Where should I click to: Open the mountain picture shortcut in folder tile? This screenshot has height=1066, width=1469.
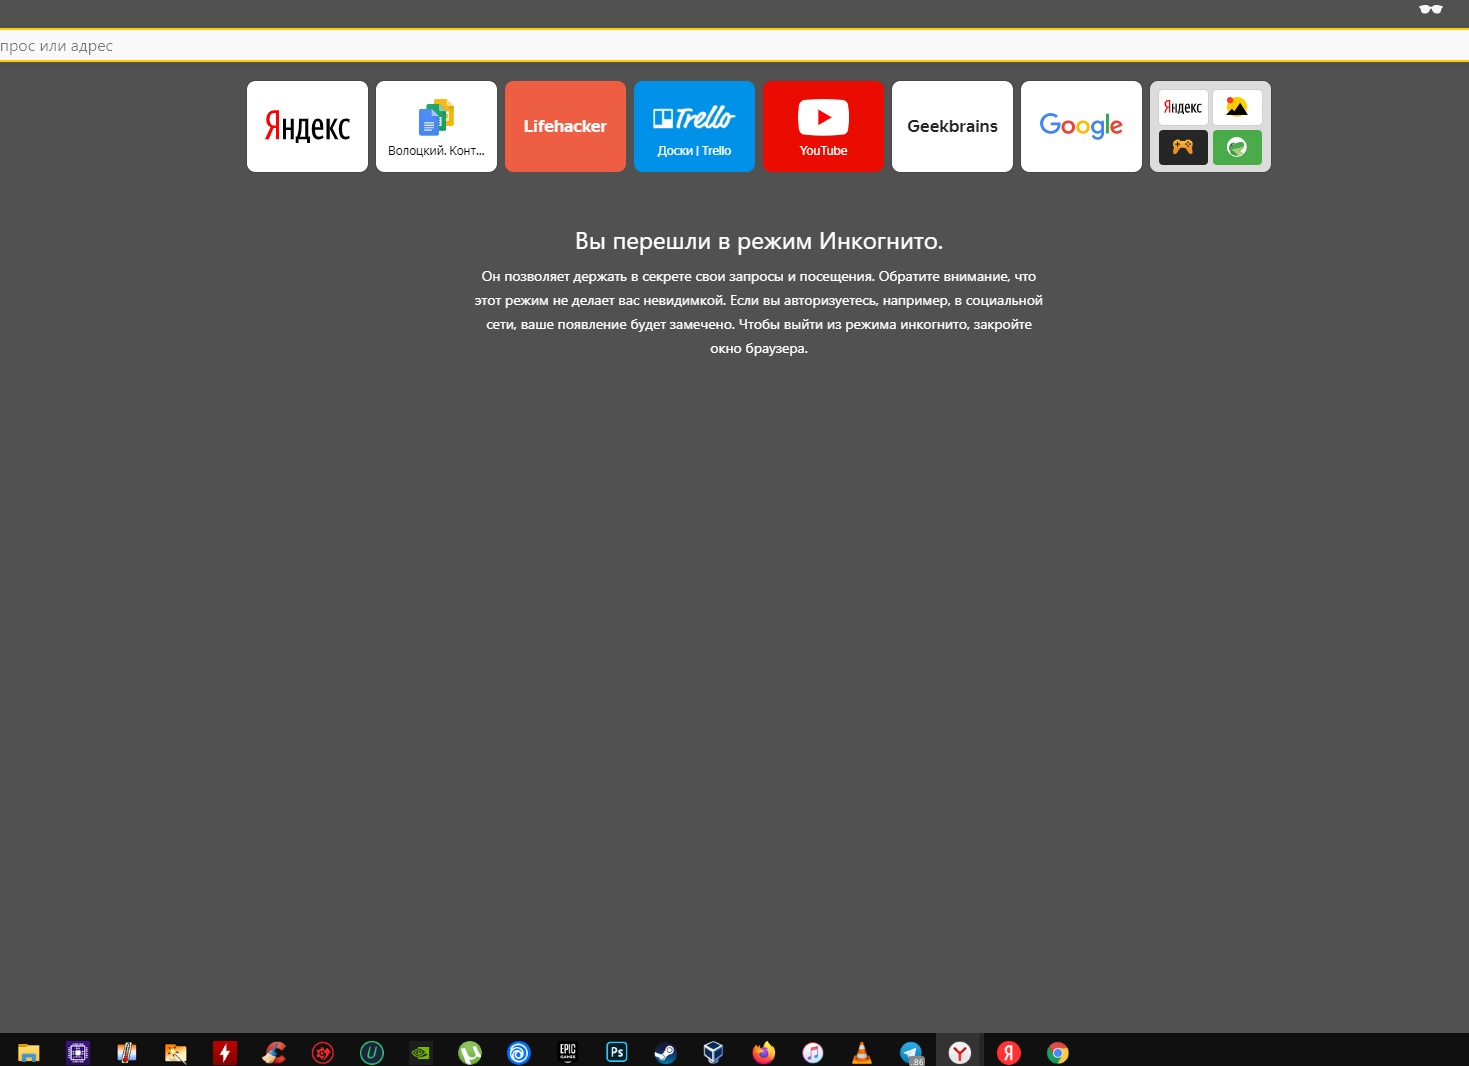point(1237,107)
